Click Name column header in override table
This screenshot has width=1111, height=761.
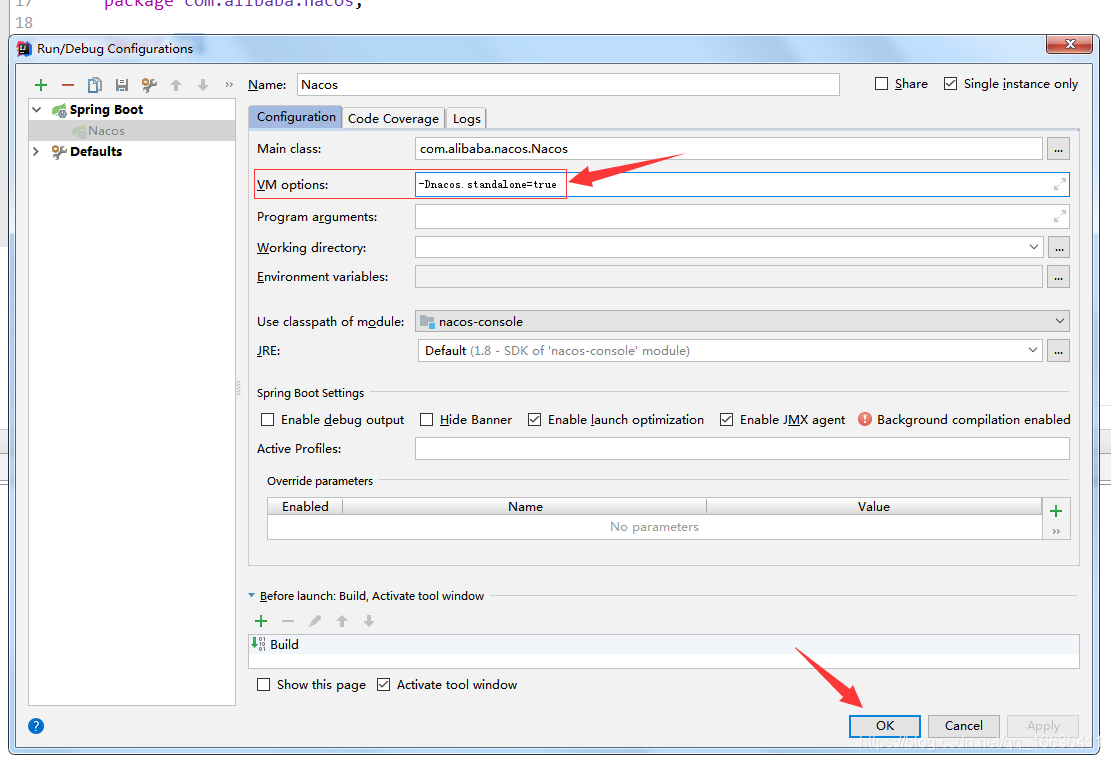(525, 506)
